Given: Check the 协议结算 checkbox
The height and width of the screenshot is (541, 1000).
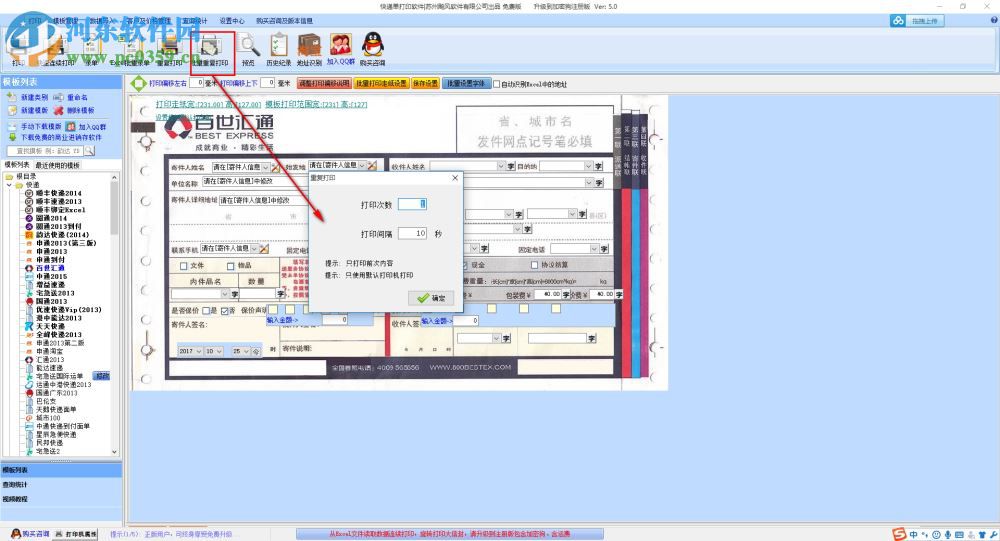Looking at the screenshot, I should (x=534, y=265).
